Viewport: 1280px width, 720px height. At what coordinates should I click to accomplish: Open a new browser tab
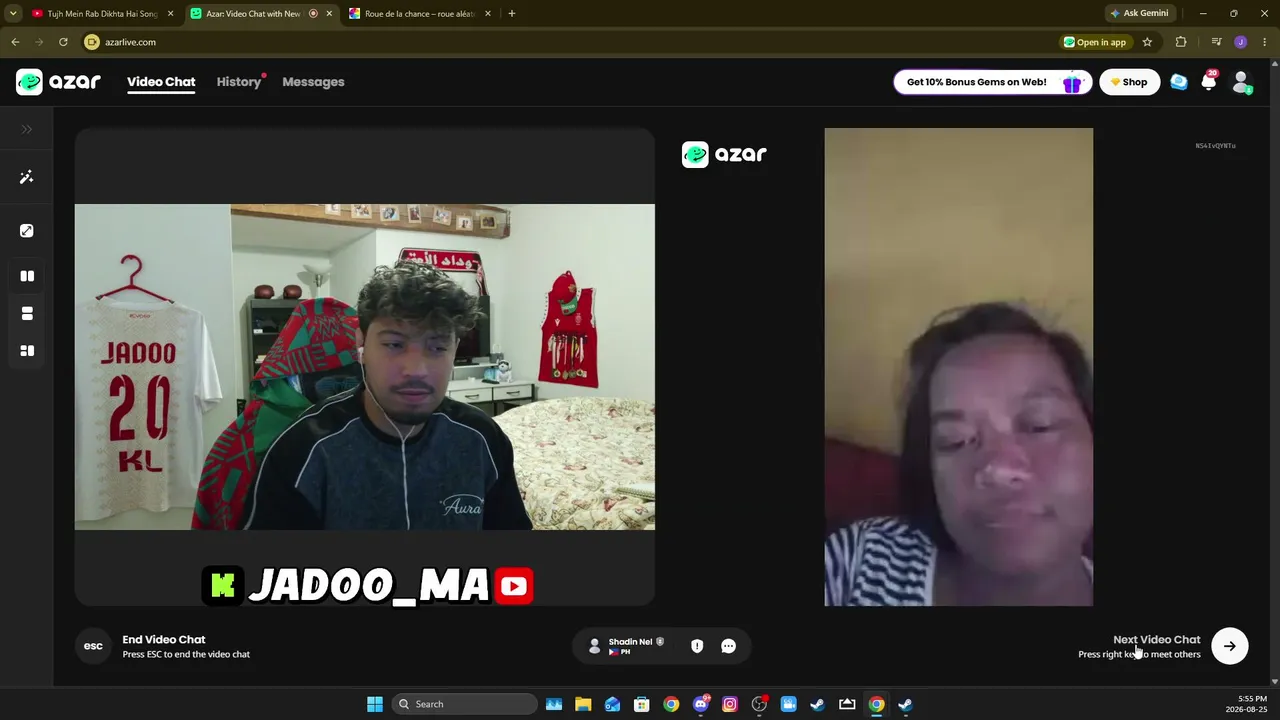[512, 14]
